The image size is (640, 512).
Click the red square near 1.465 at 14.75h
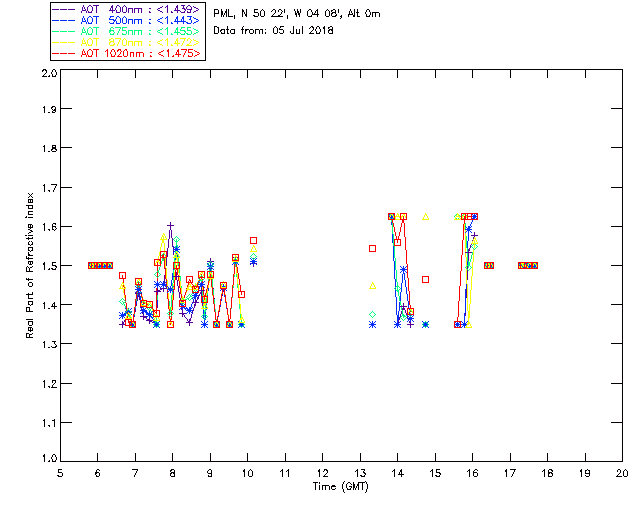[426, 279]
